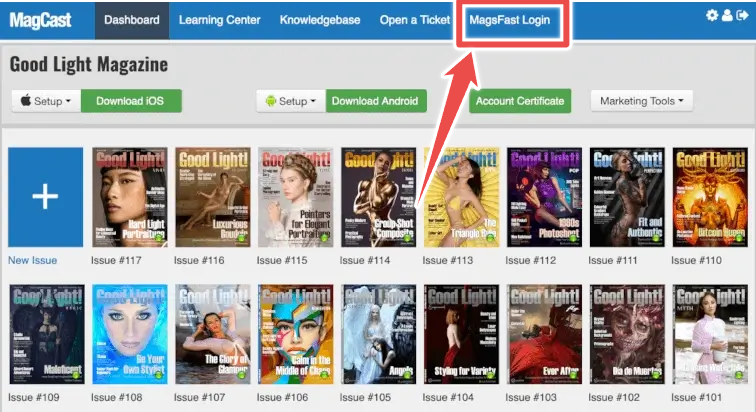
Task: Open Issue #111 cover thumbnail
Action: (627, 197)
